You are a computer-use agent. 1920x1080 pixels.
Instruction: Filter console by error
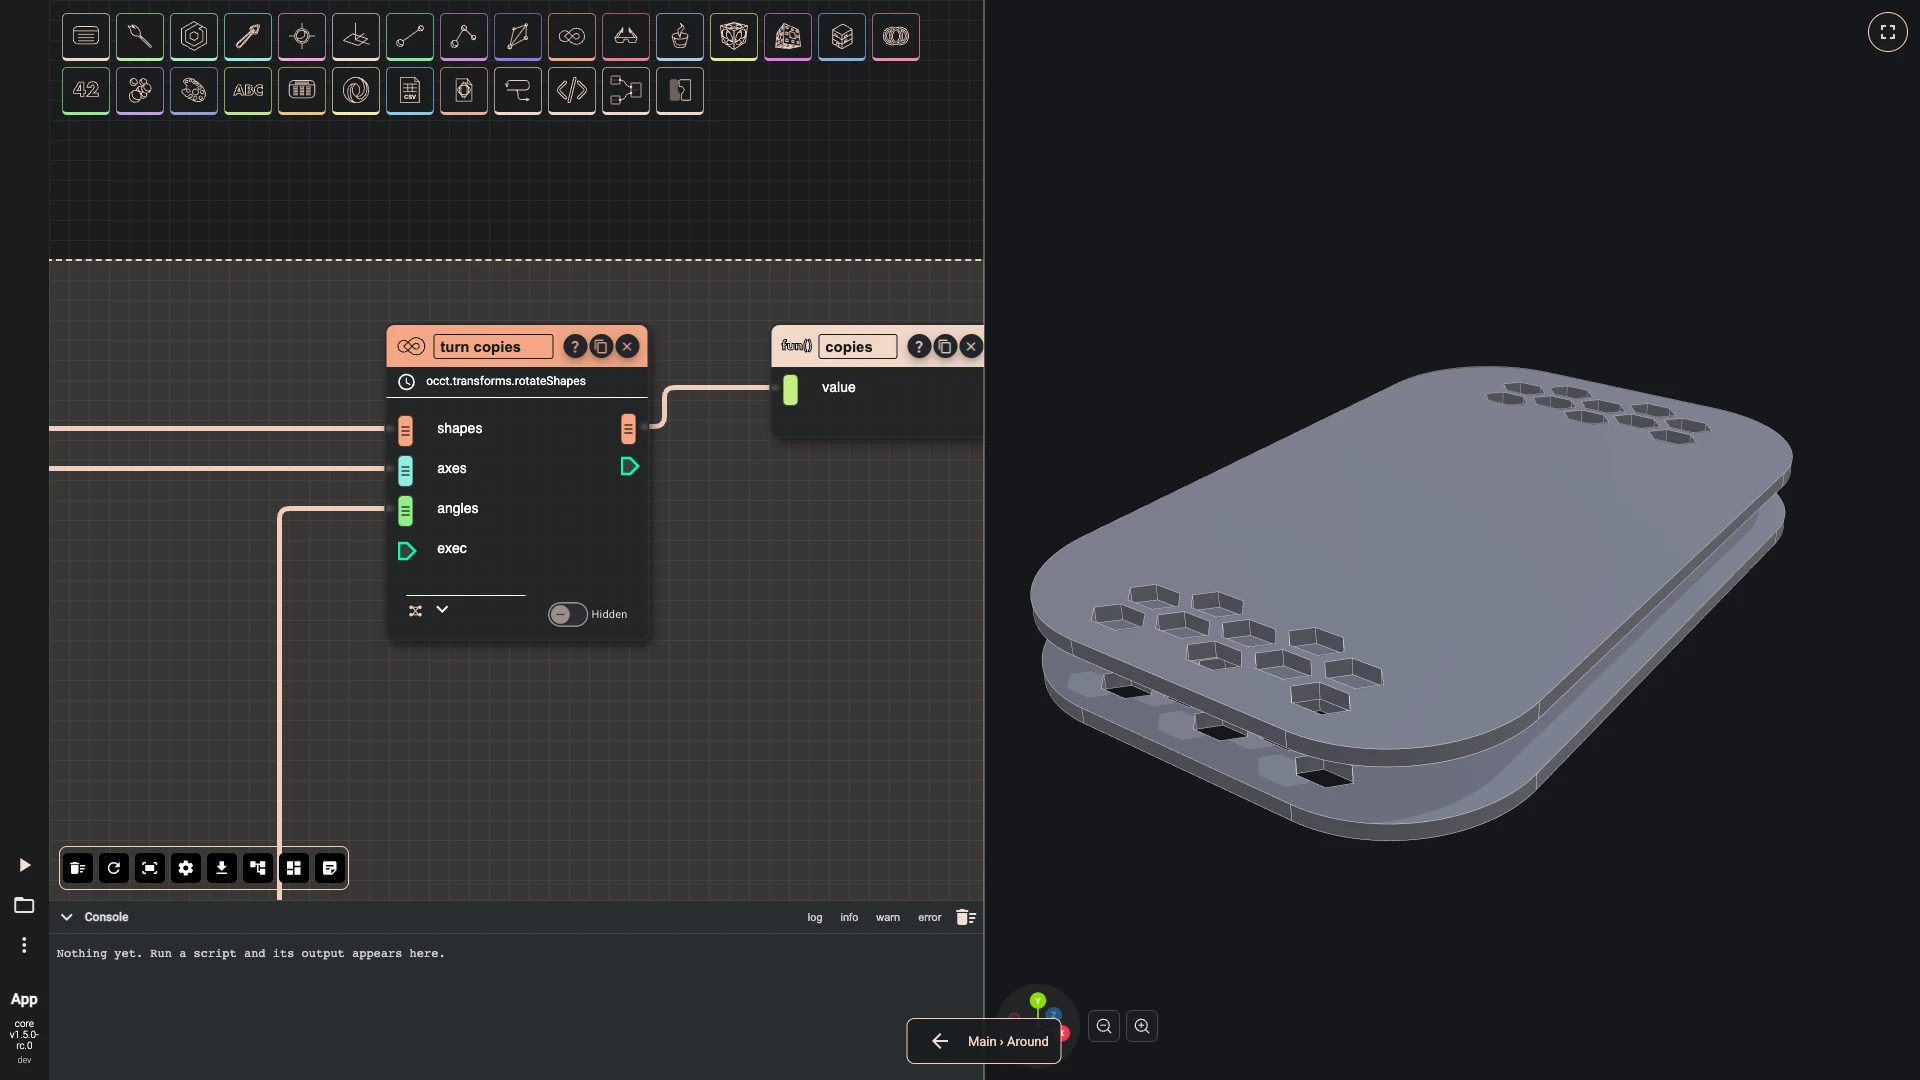[x=930, y=917]
